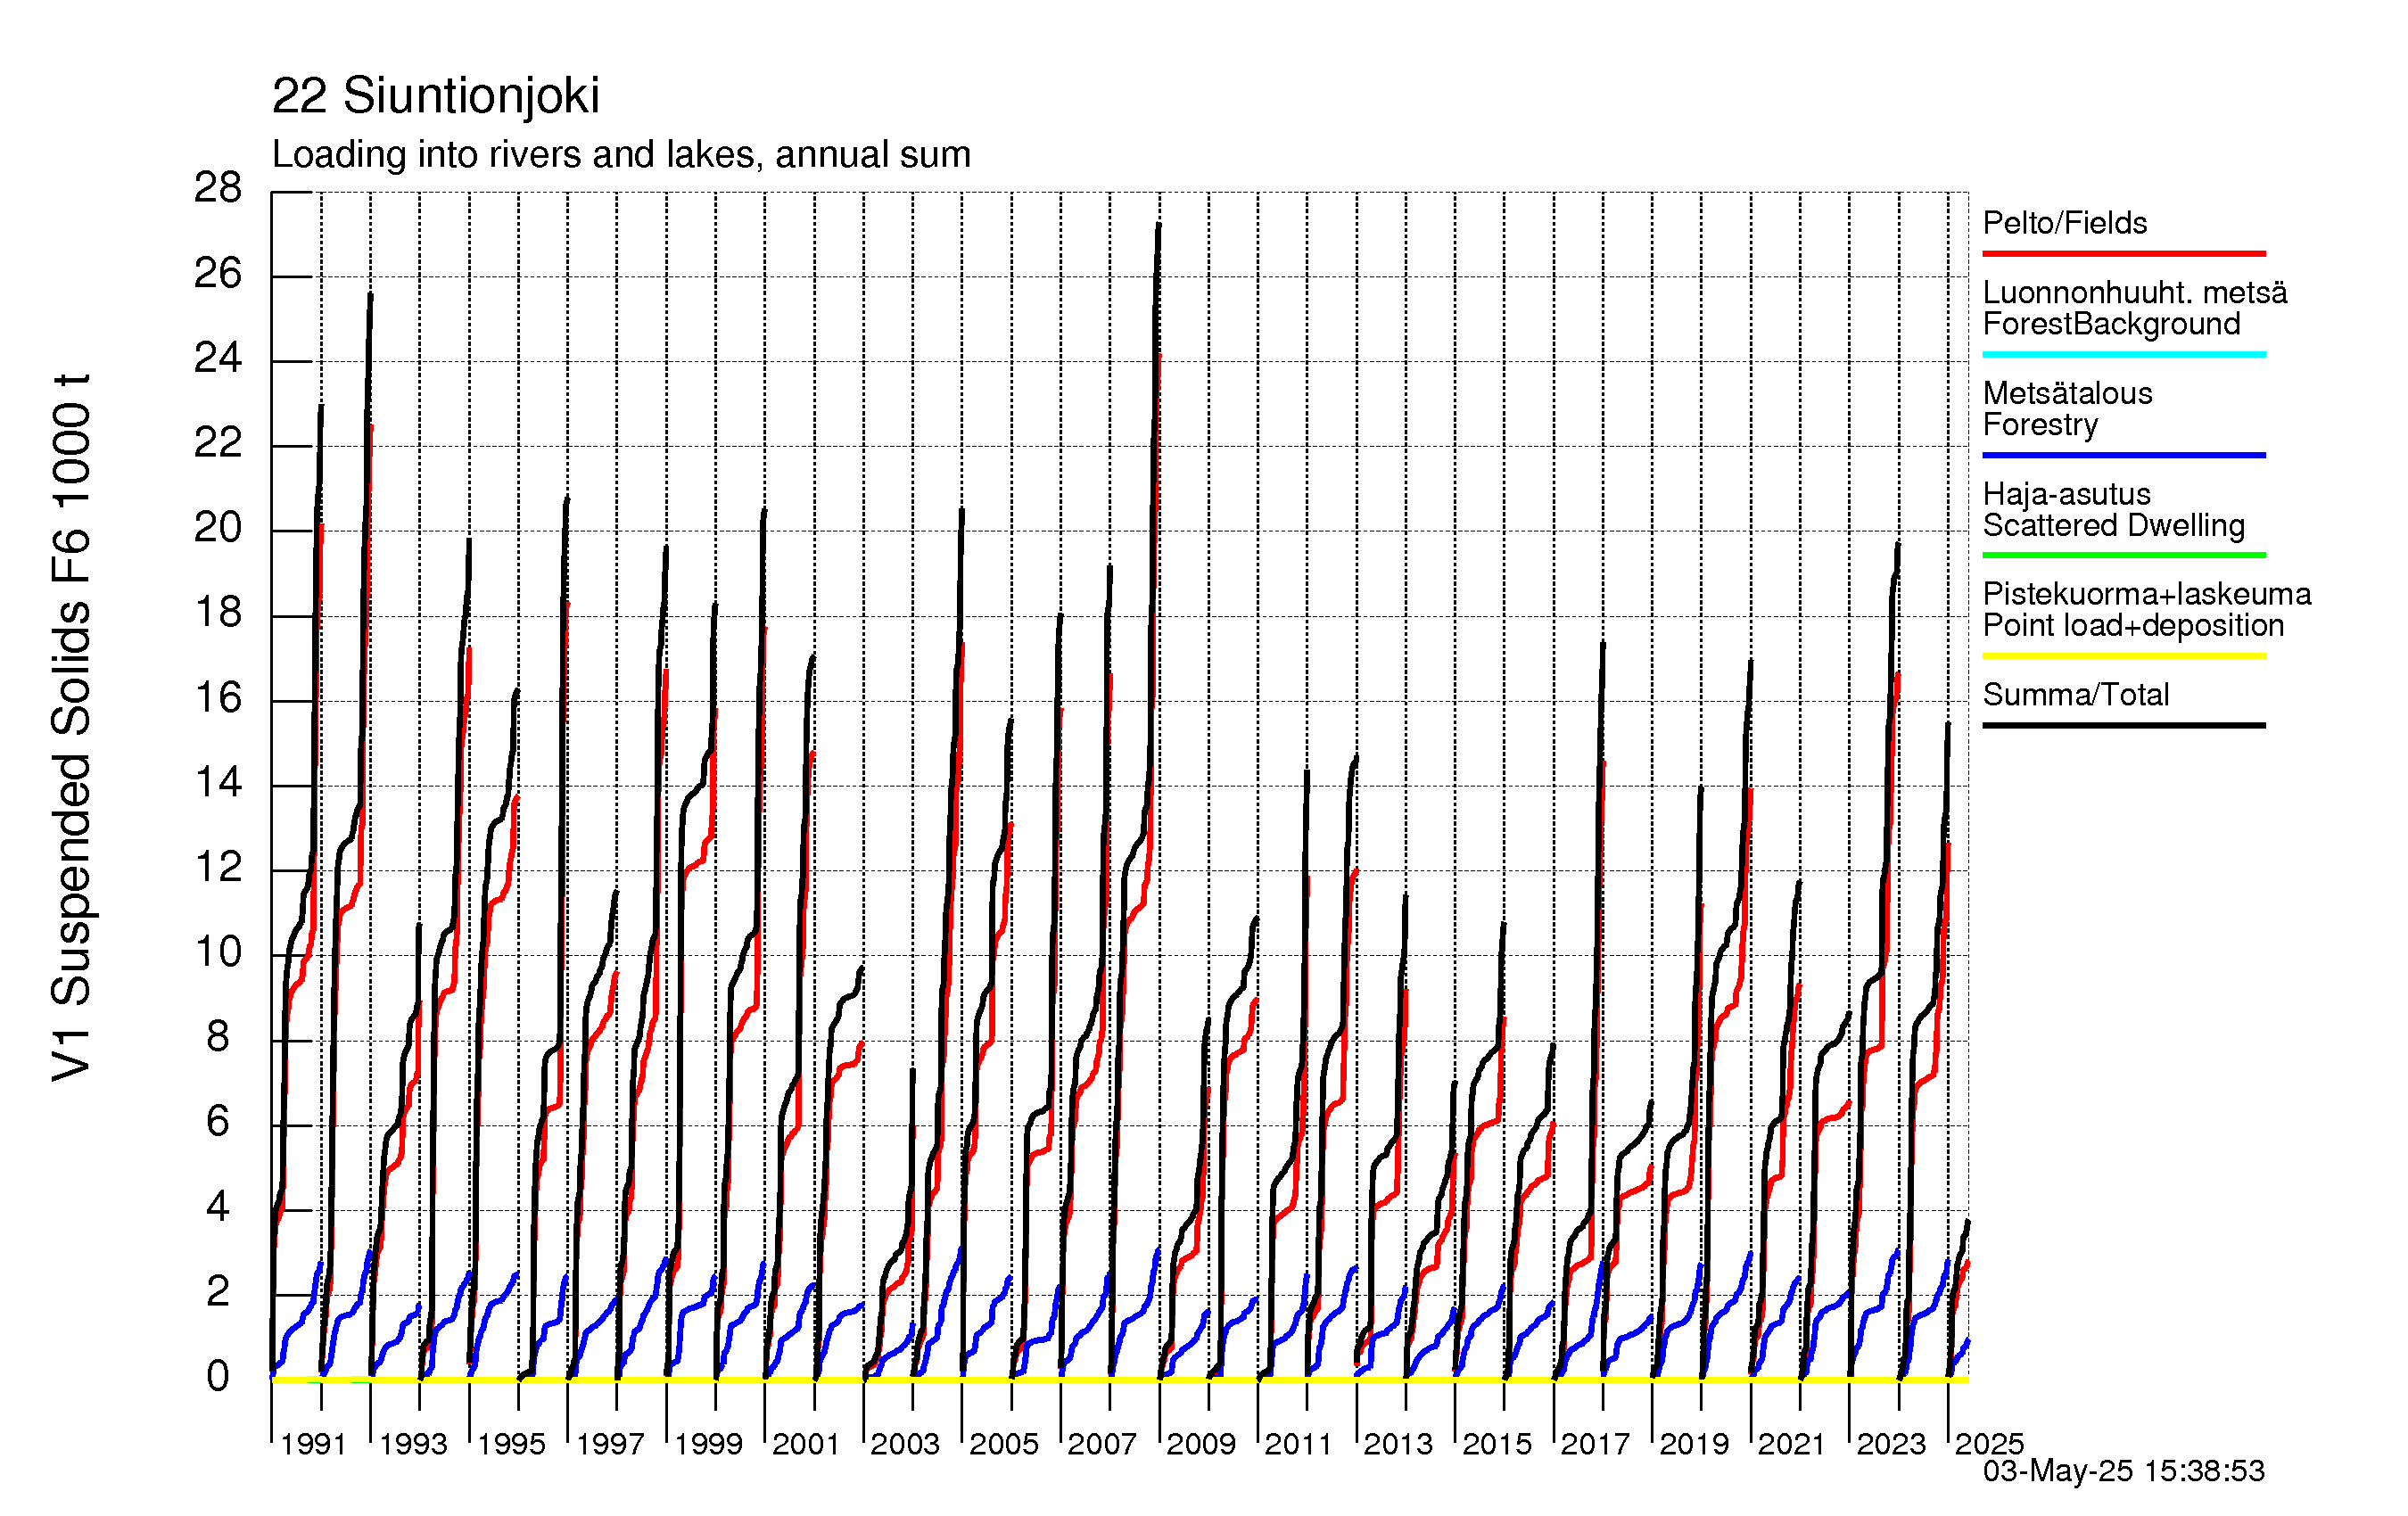Click the x-axis label 2019
2408x1516 pixels.
click(1694, 1444)
